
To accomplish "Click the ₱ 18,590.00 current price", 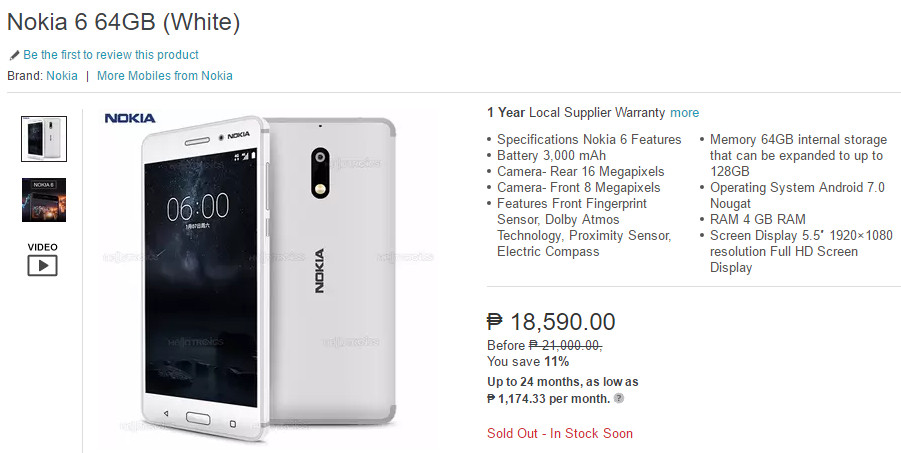I will coord(551,322).
